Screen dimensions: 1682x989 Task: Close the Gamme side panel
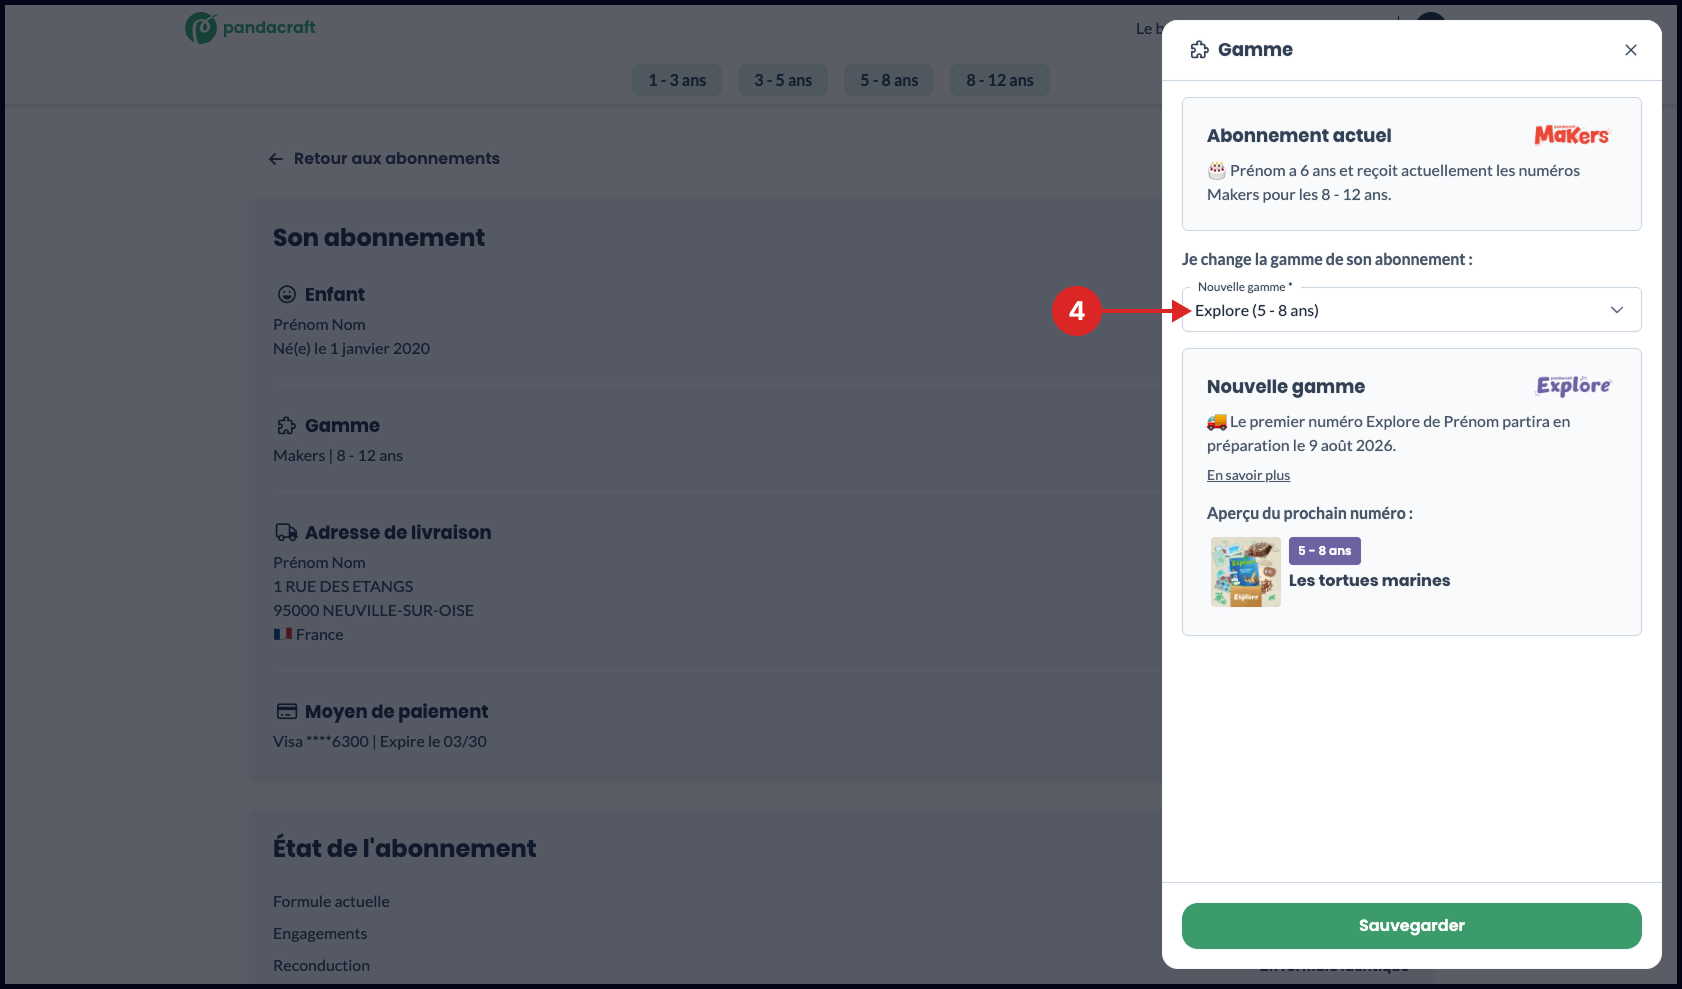[1631, 50]
